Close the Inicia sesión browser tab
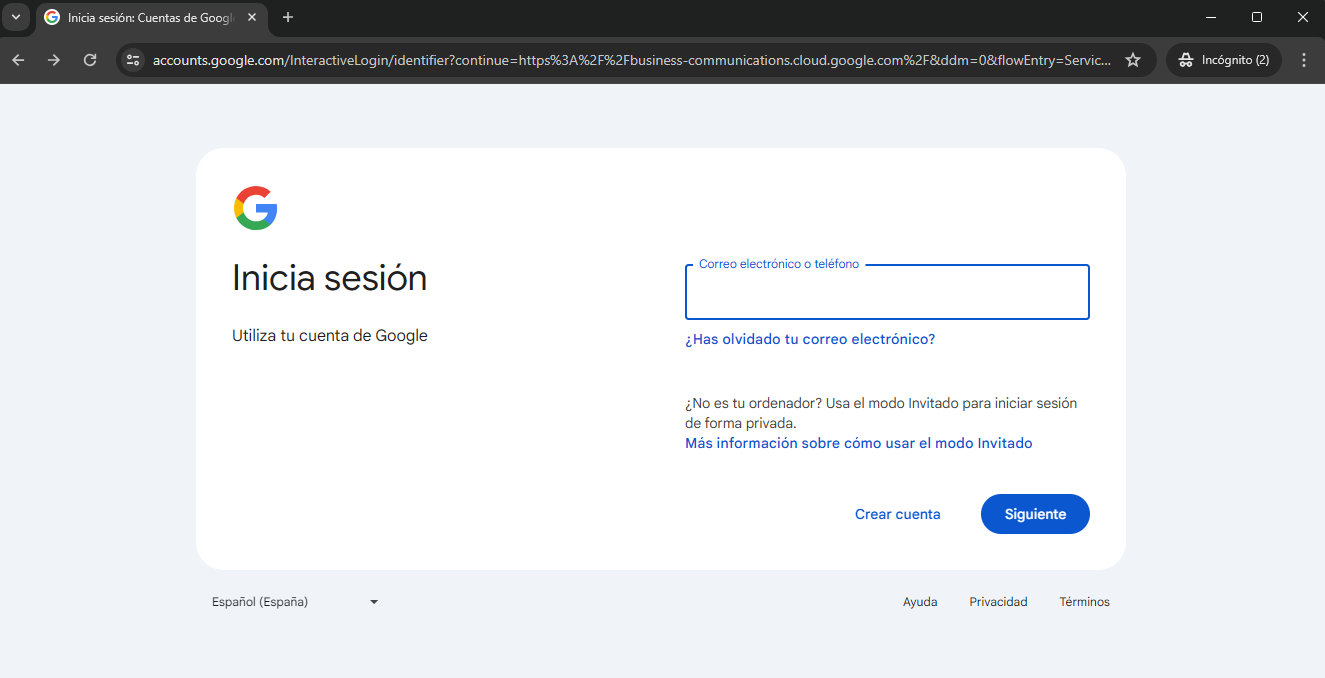This screenshot has width=1325, height=678. point(251,17)
